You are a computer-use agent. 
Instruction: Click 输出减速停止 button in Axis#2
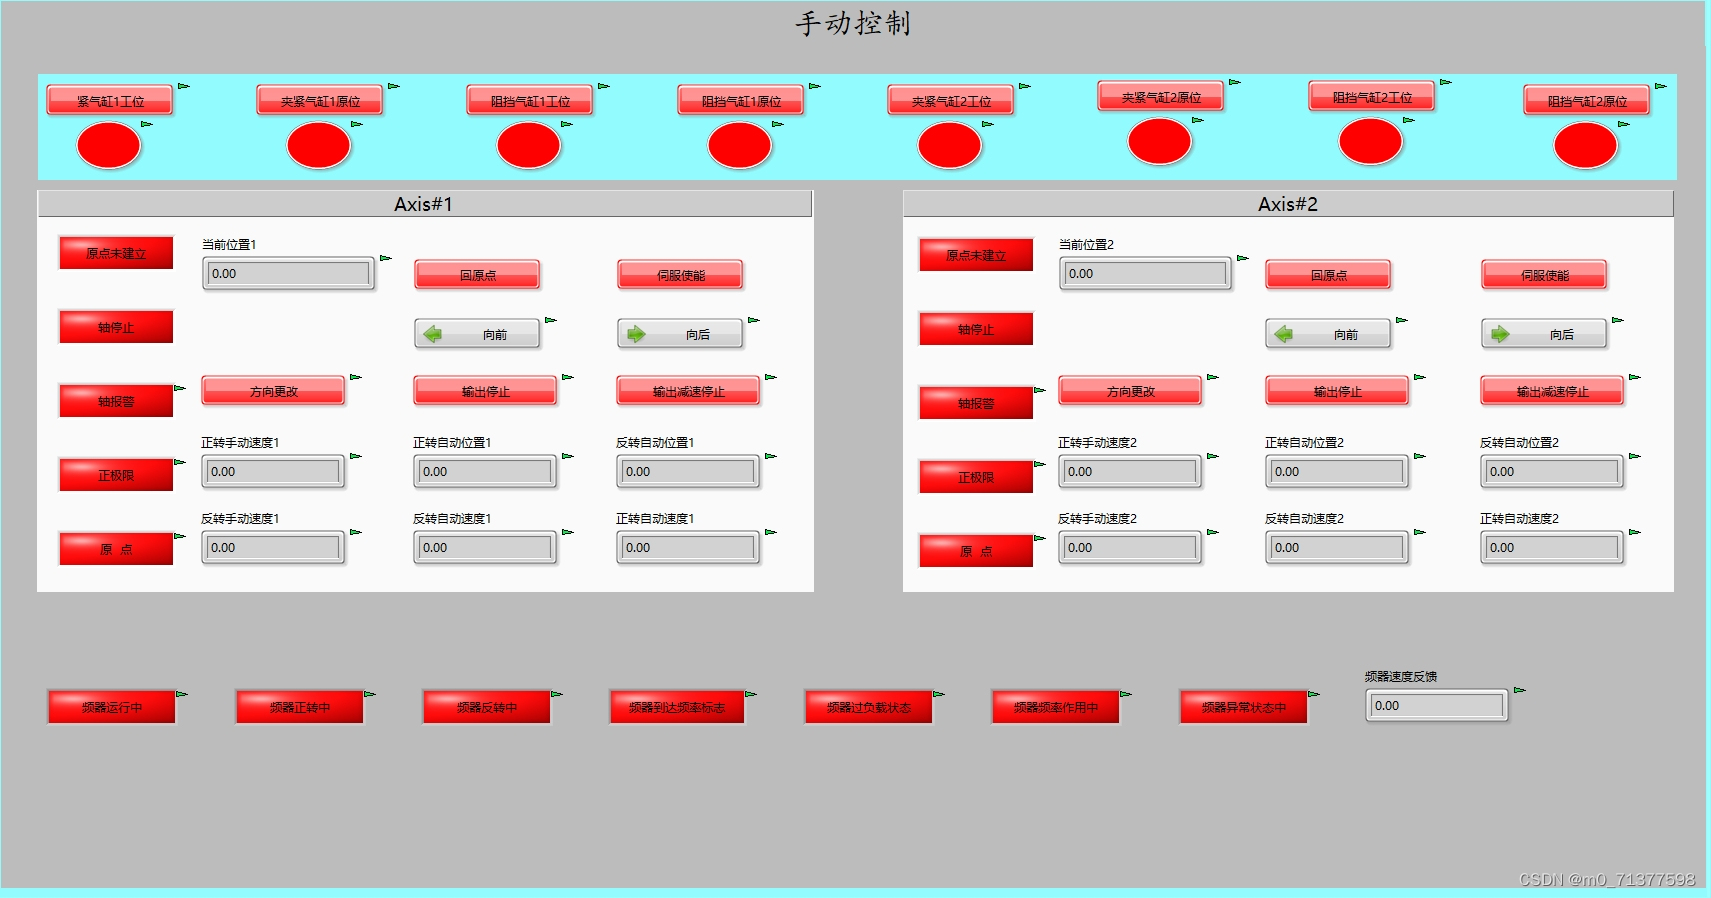pyautogui.click(x=1553, y=391)
